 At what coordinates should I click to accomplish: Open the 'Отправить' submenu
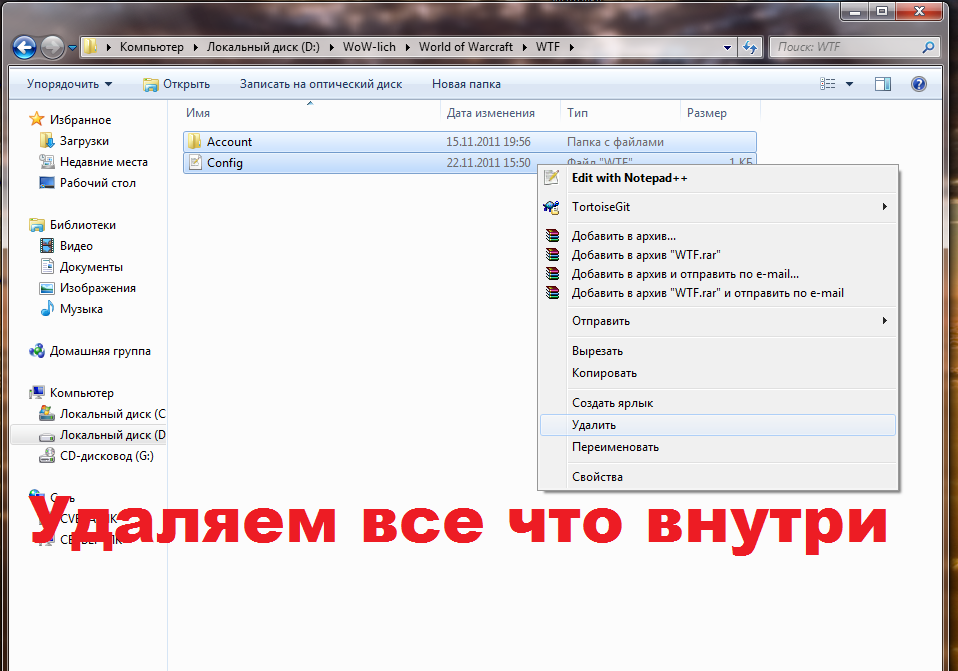(x=718, y=321)
